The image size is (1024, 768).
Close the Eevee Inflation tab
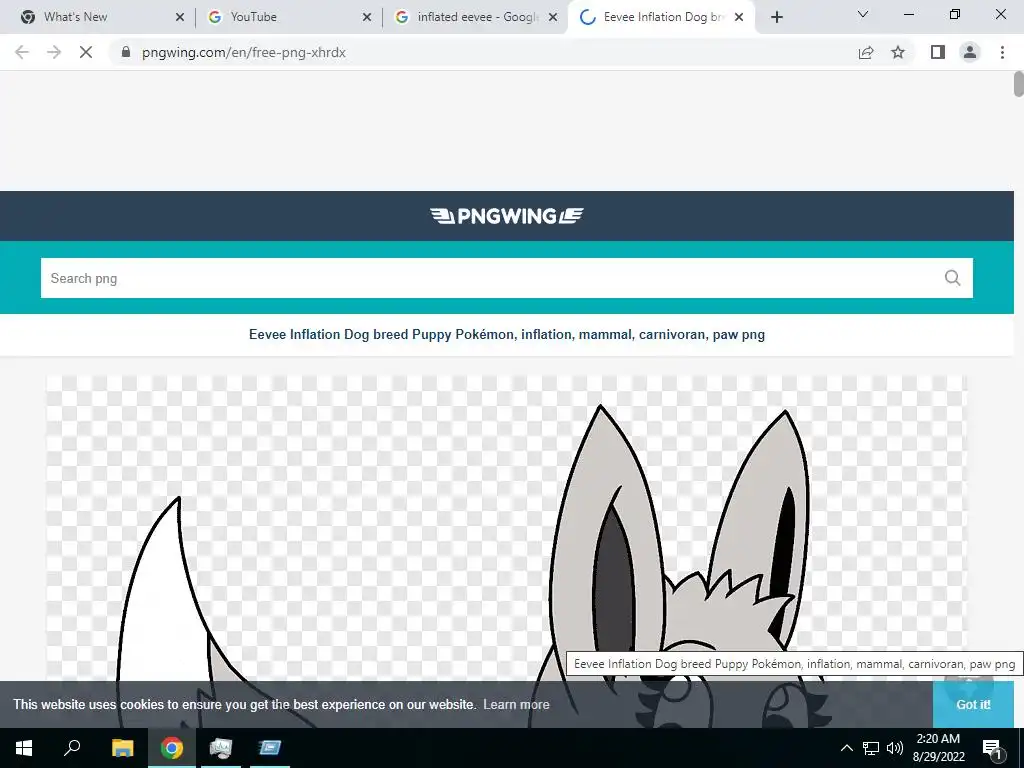[739, 18]
